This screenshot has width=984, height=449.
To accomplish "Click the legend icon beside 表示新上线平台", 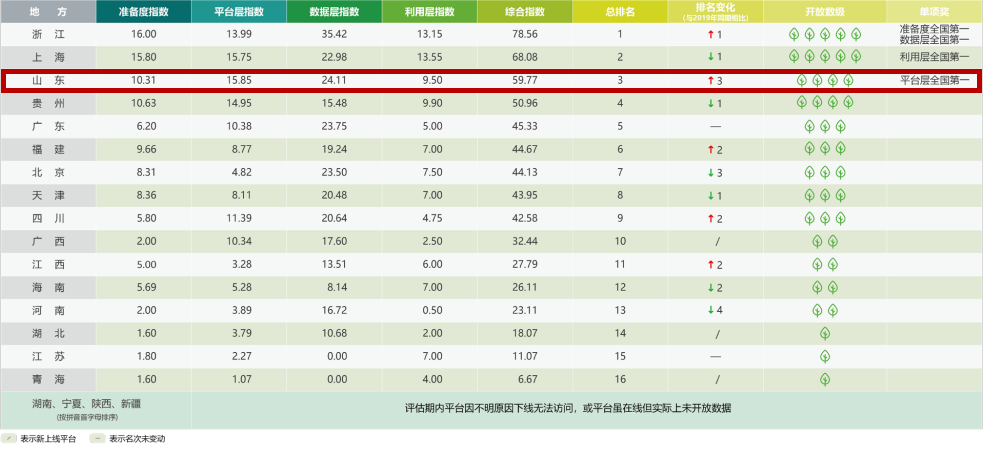I will coord(9,439).
